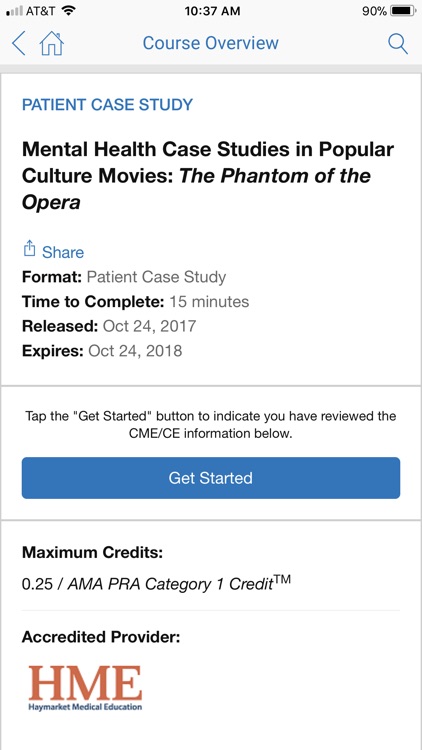This screenshot has height=750, width=422.
Task: Tap the search magnifier icon
Action: coord(398,44)
